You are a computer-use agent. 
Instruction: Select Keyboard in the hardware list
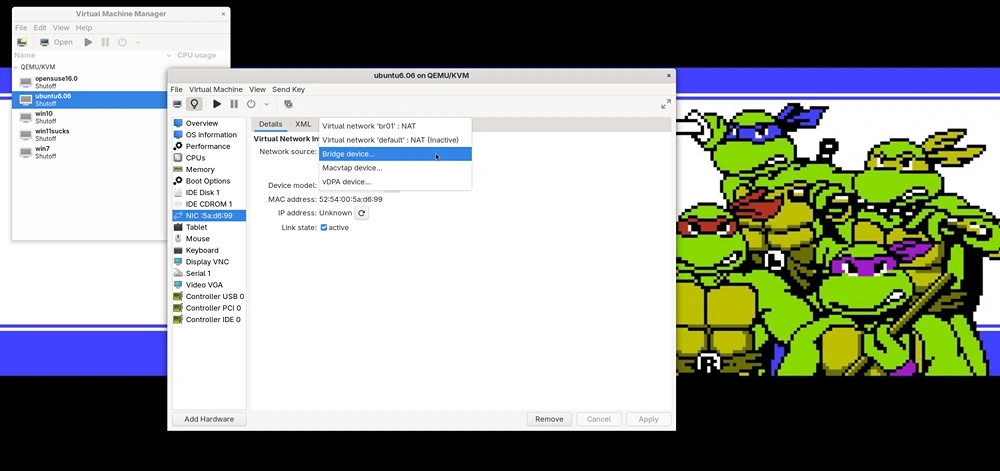pyautogui.click(x=209, y=250)
